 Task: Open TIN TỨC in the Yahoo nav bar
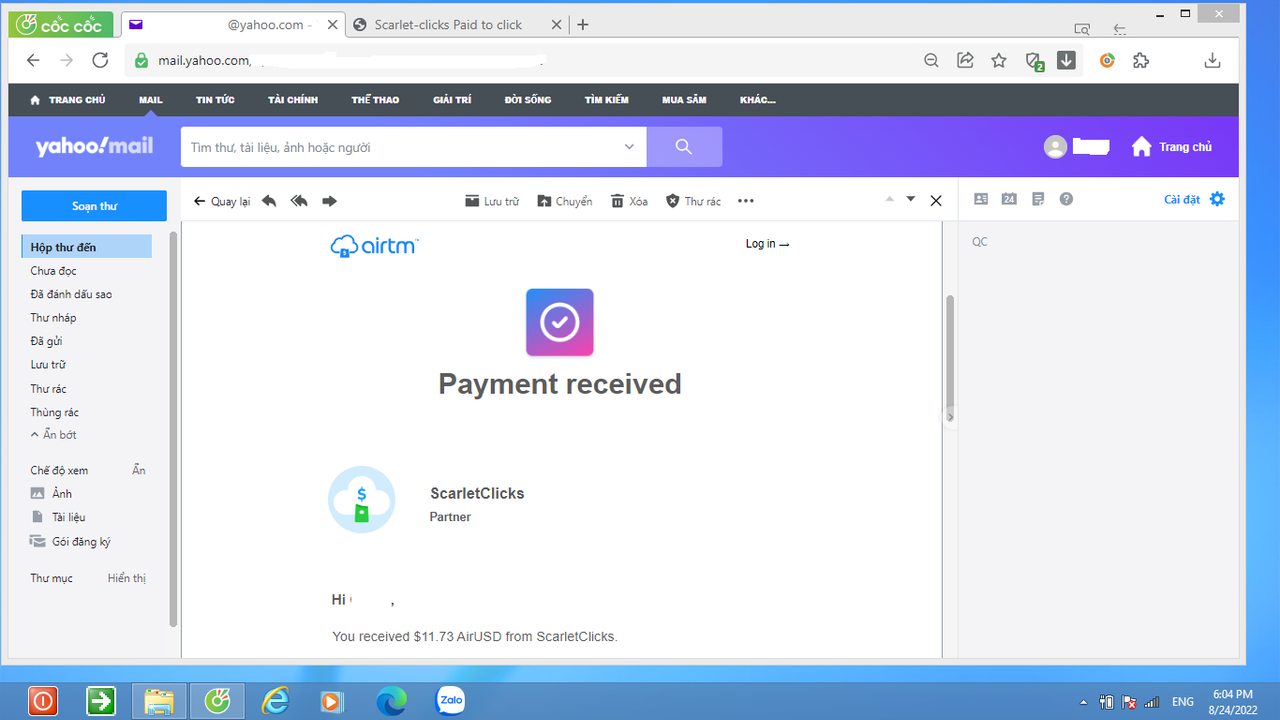coord(215,100)
